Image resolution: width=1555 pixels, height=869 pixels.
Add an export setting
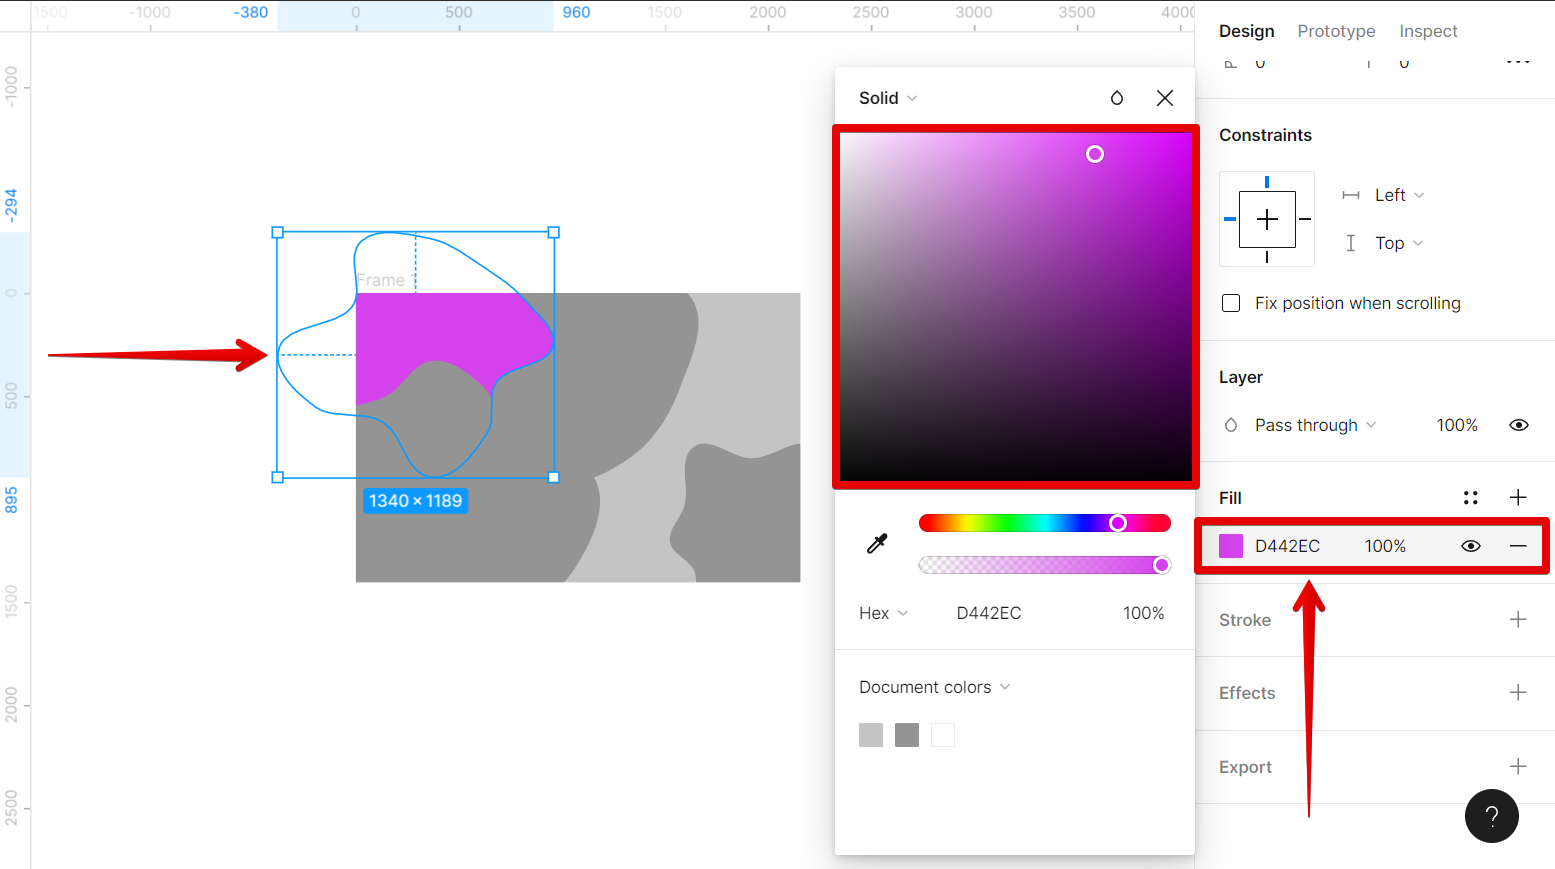(1518, 767)
